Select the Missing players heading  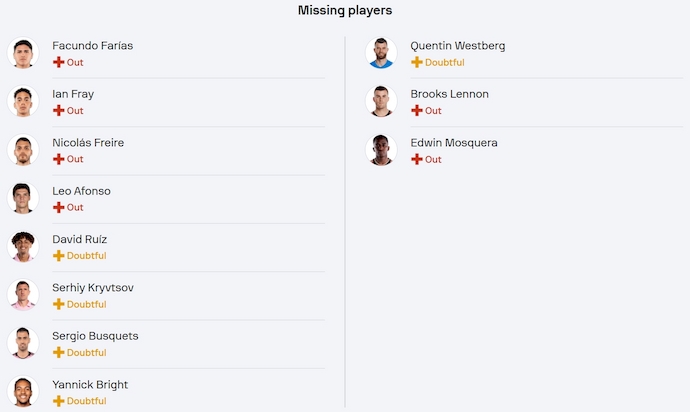[345, 11]
